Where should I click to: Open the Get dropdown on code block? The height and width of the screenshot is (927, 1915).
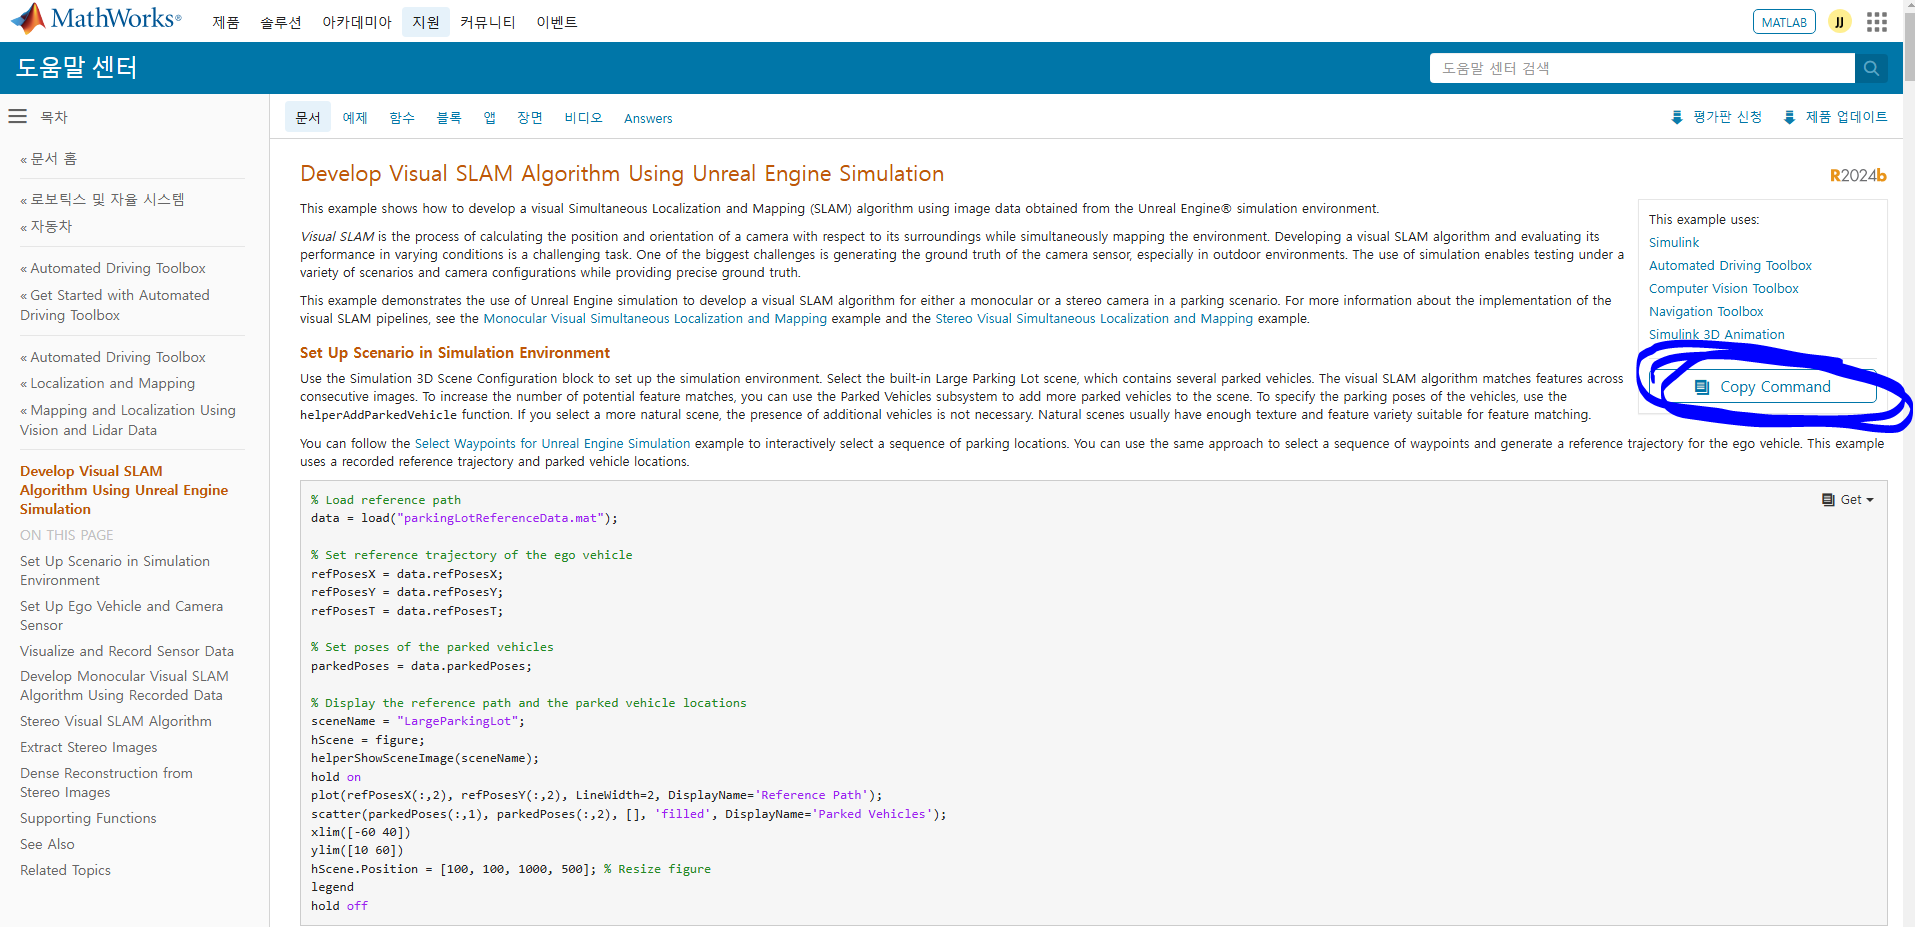coord(1848,500)
